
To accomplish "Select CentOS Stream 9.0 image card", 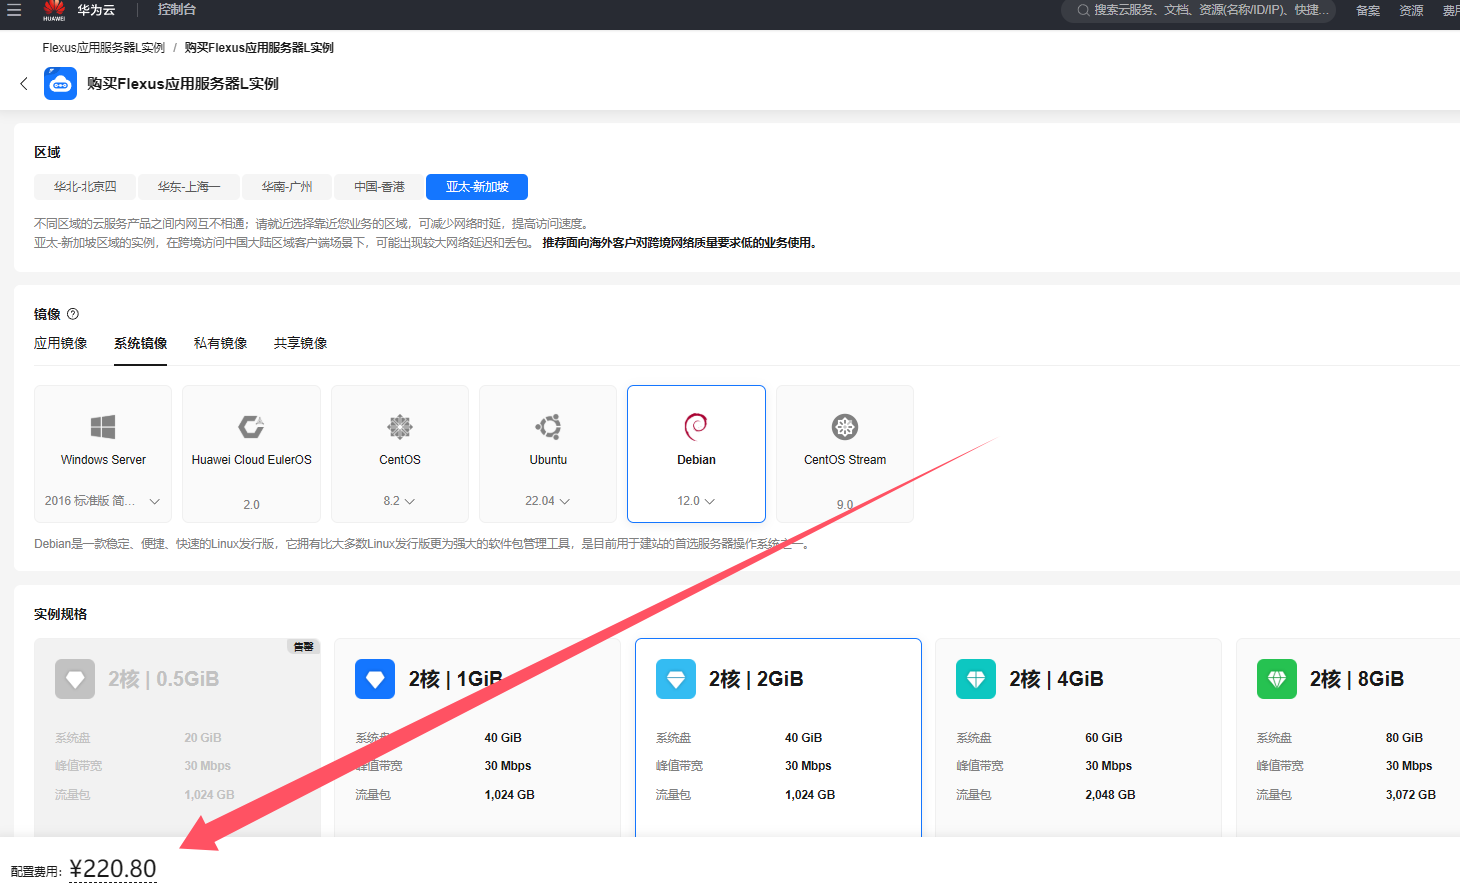I will 845,454.
